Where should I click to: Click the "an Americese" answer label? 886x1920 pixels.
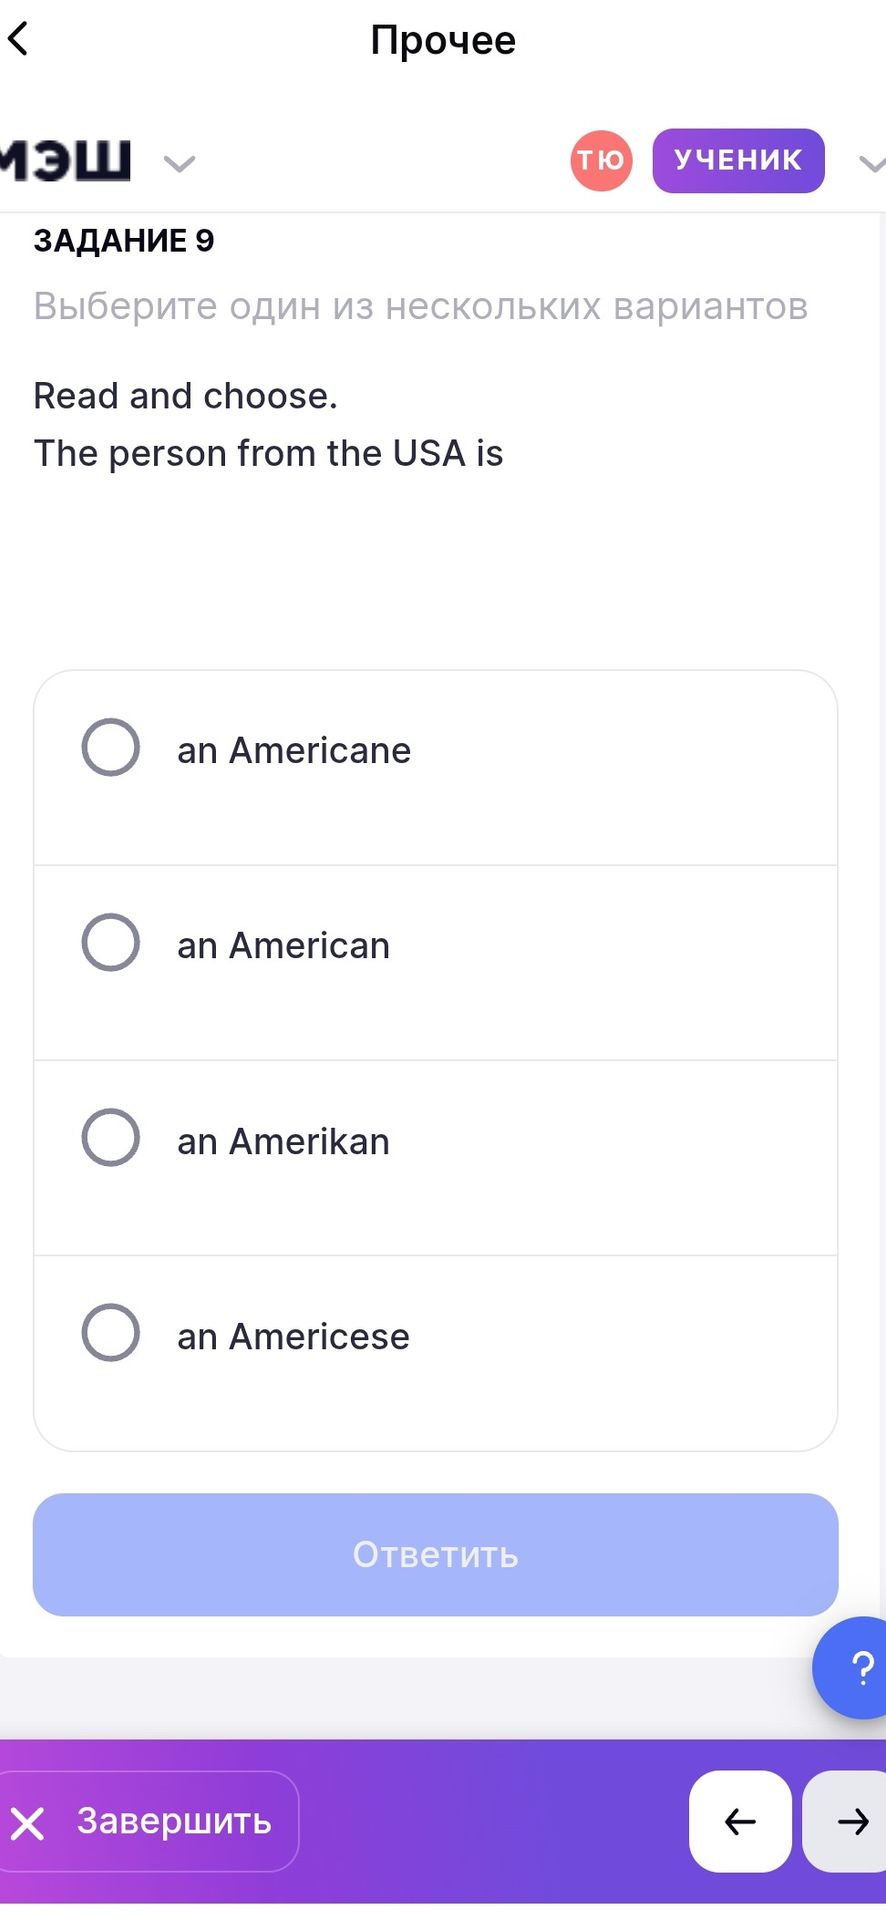click(293, 1337)
